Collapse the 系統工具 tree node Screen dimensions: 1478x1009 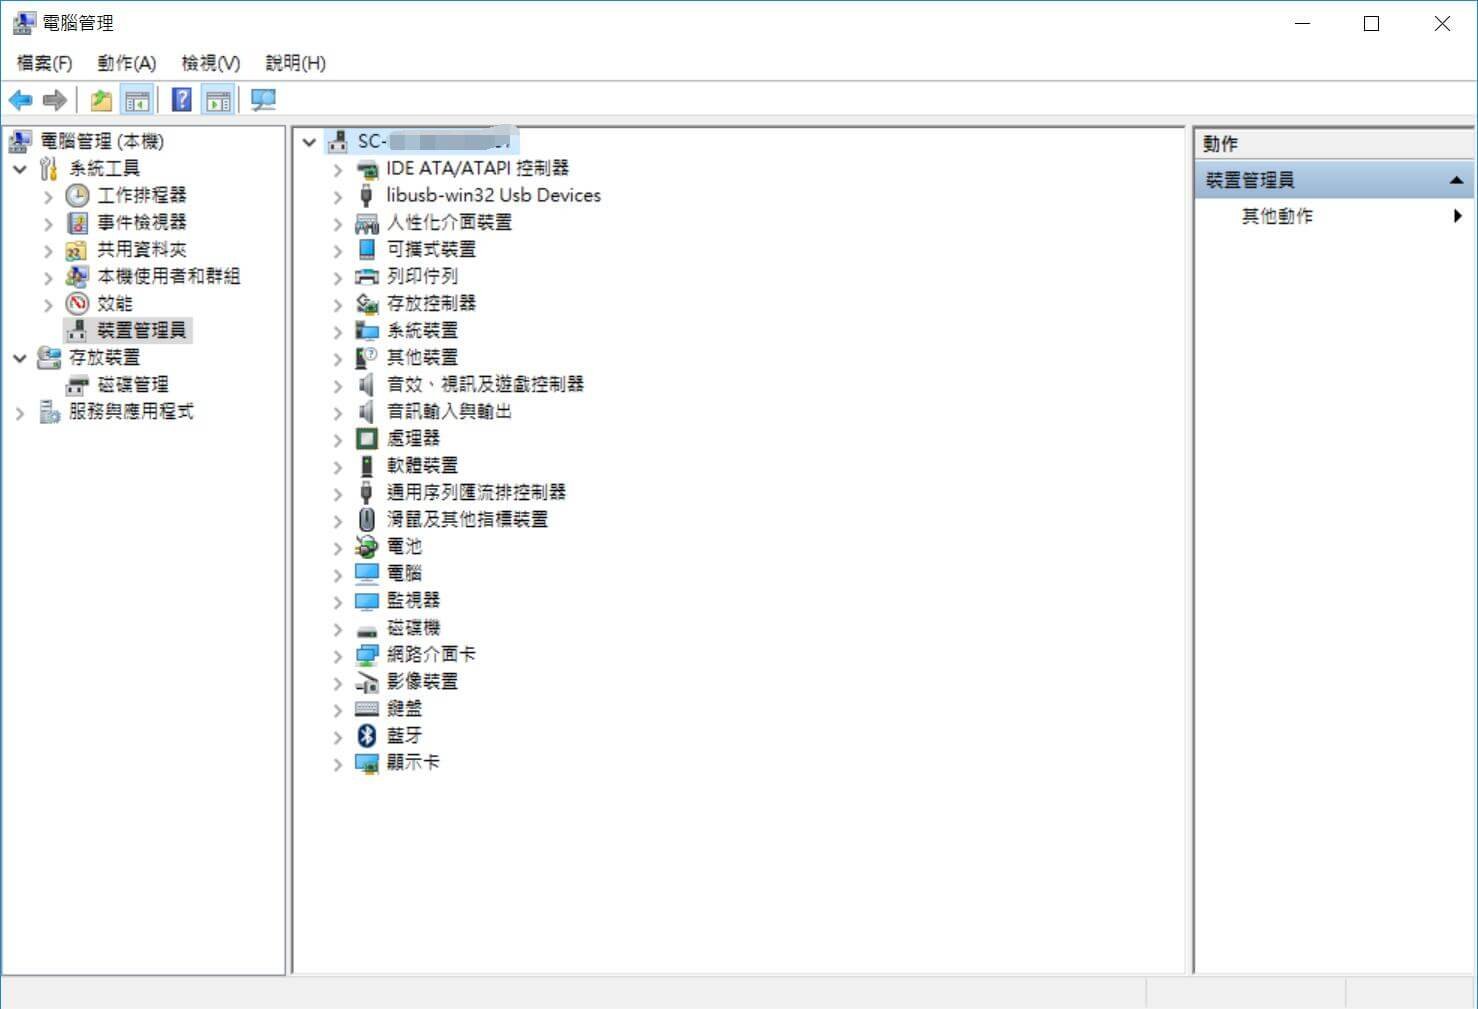pyautogui.click(x=20, y=169)
